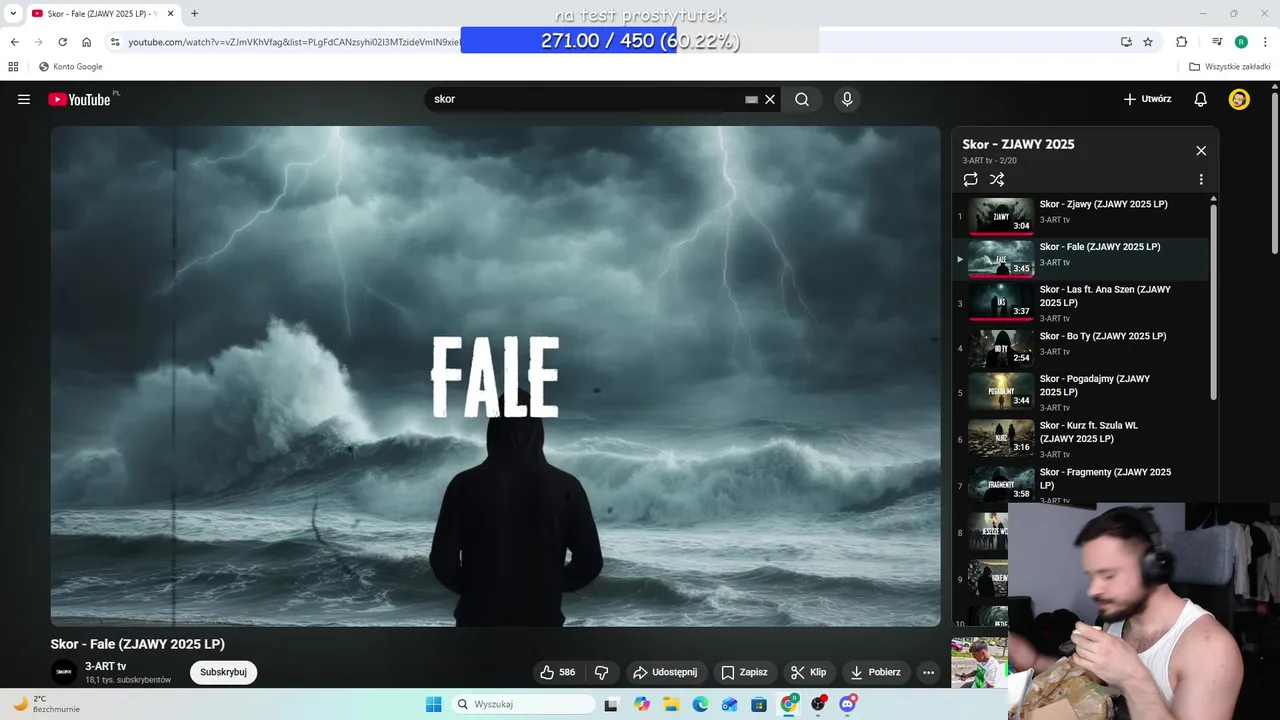Play Skor - Fragmenty (ZJAWY 2025 LP)
The width and height of the screenshot is (1280, 720).
1081,485
